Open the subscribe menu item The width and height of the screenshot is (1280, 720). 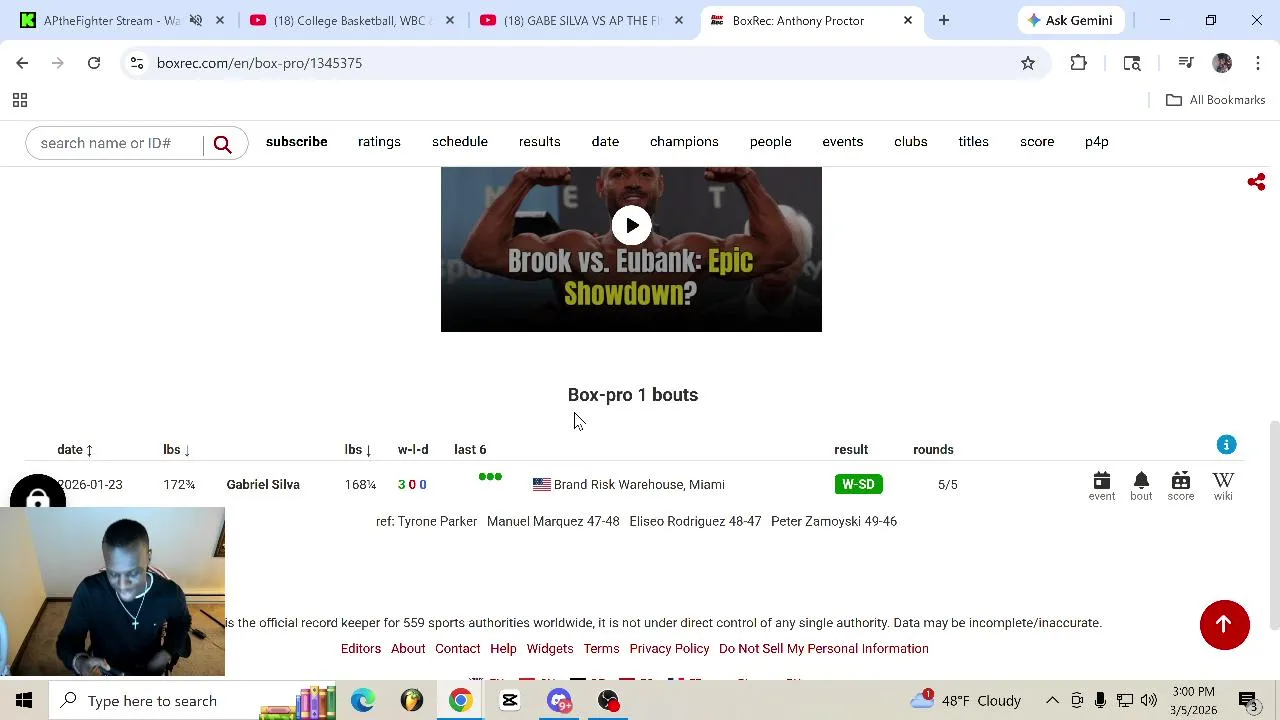pos(296,142)
